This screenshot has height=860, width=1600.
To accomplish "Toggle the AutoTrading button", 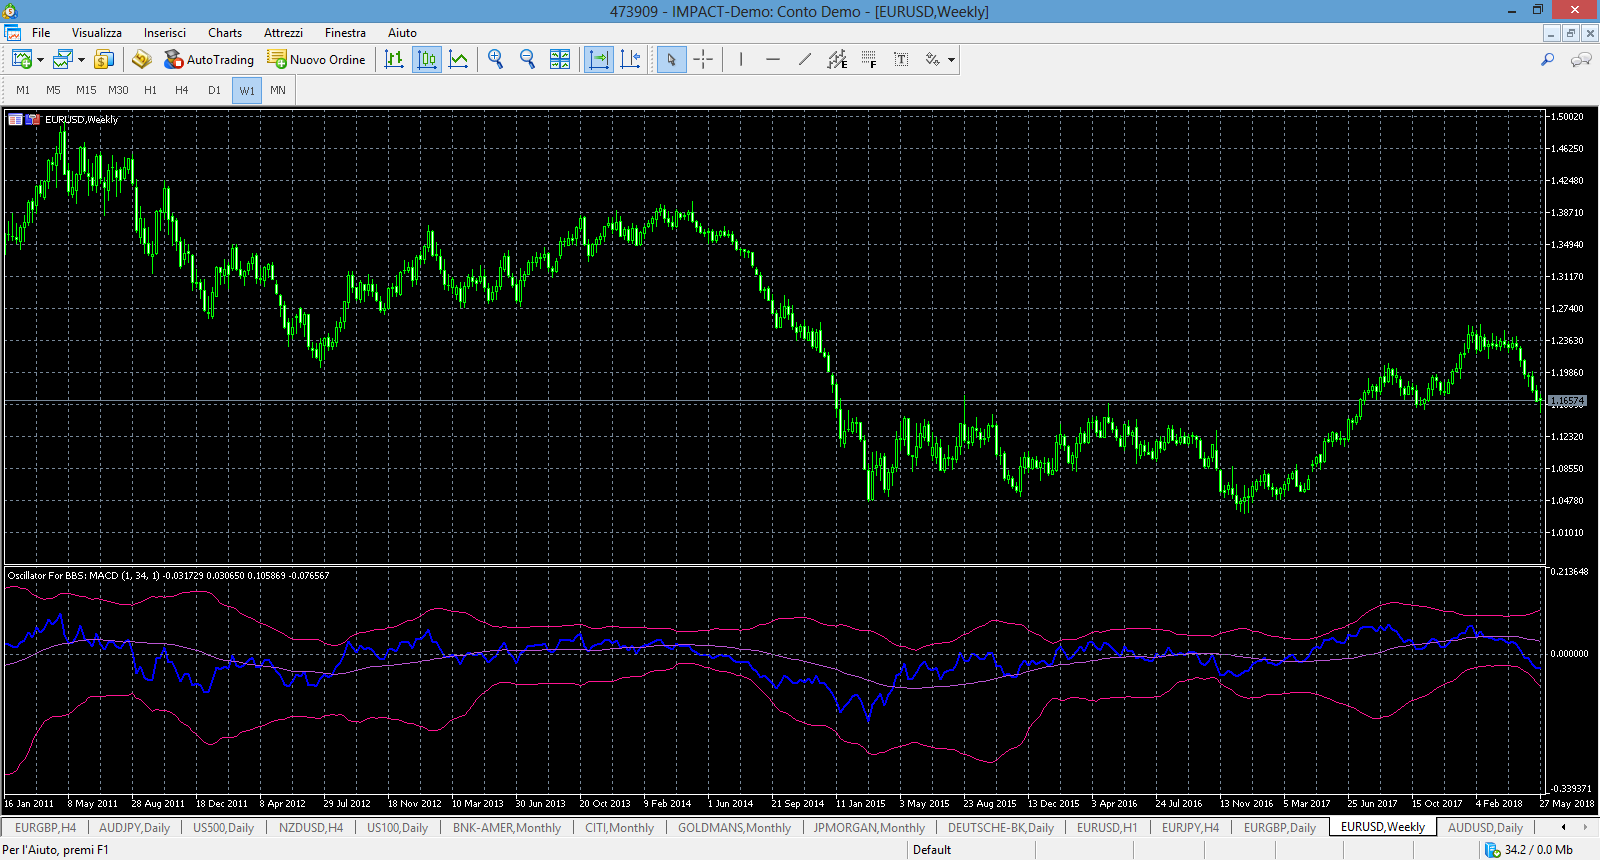I will (209, 60).
